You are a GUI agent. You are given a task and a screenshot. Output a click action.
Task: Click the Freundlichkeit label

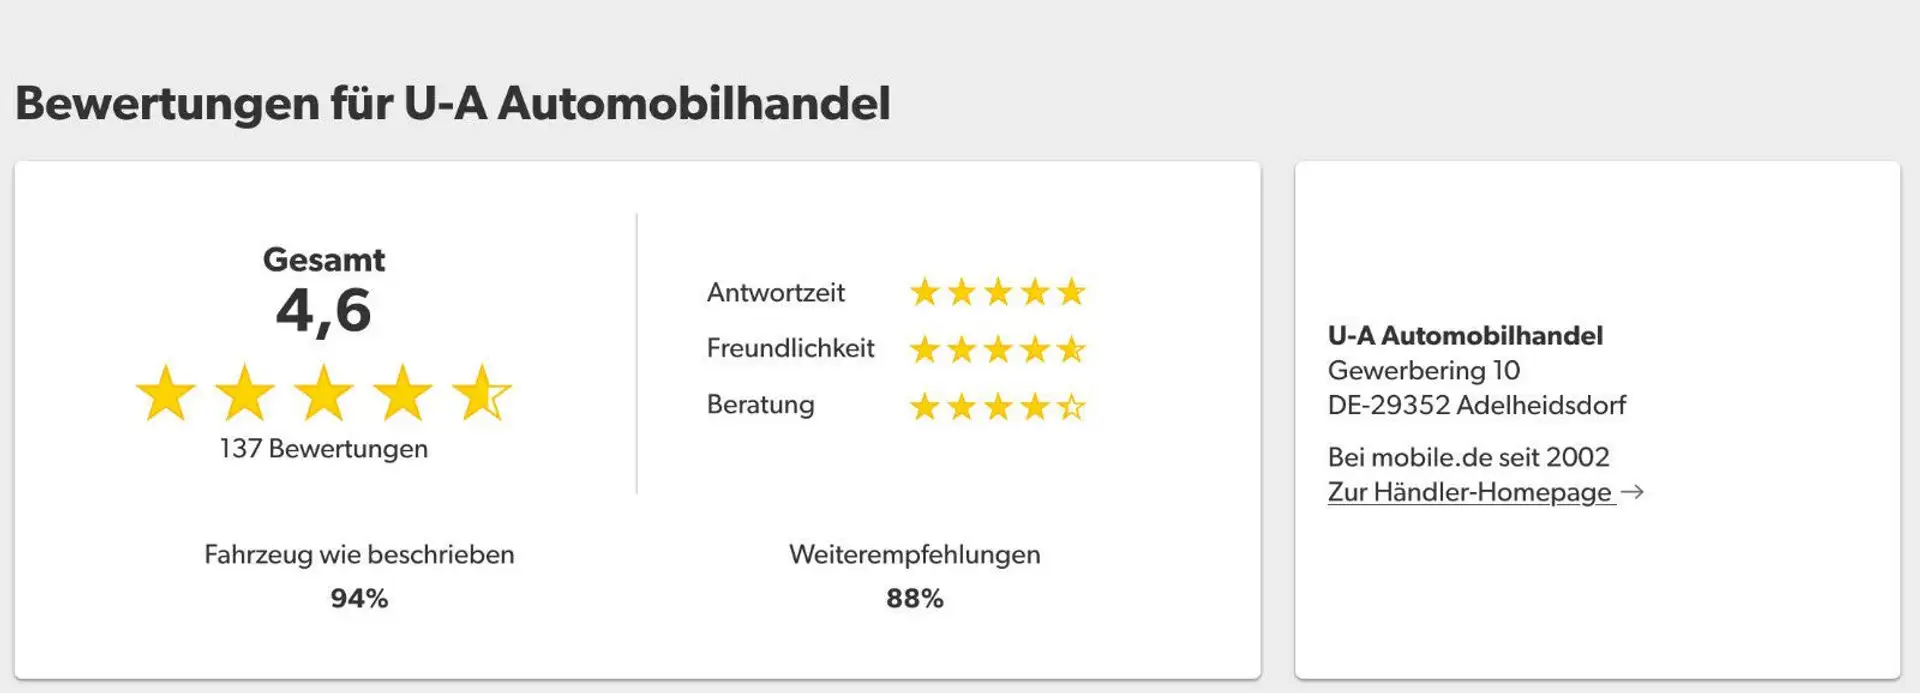point(790,348)
